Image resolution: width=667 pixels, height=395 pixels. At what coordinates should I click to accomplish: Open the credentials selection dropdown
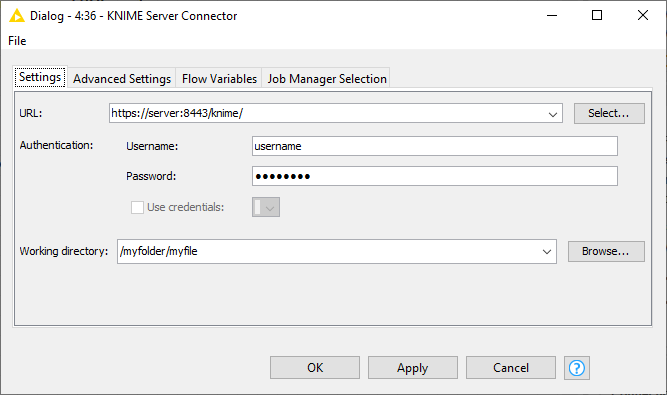point(266,207)
